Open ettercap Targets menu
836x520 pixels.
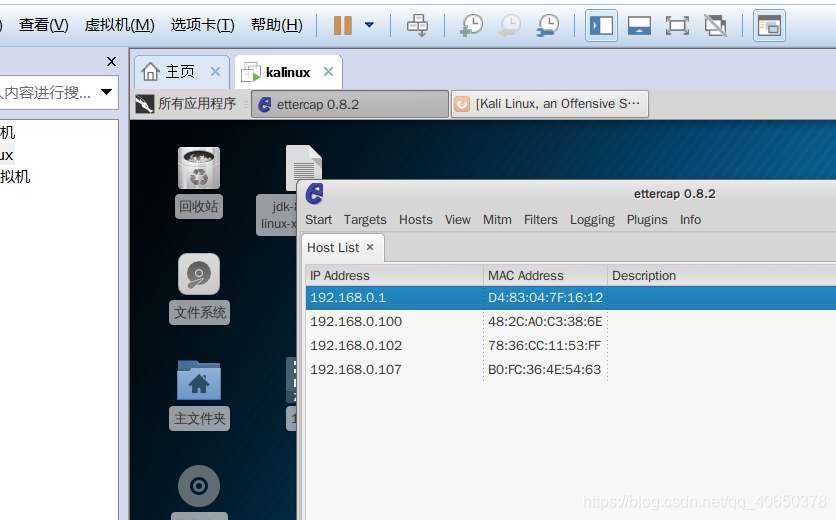[365, 220]
